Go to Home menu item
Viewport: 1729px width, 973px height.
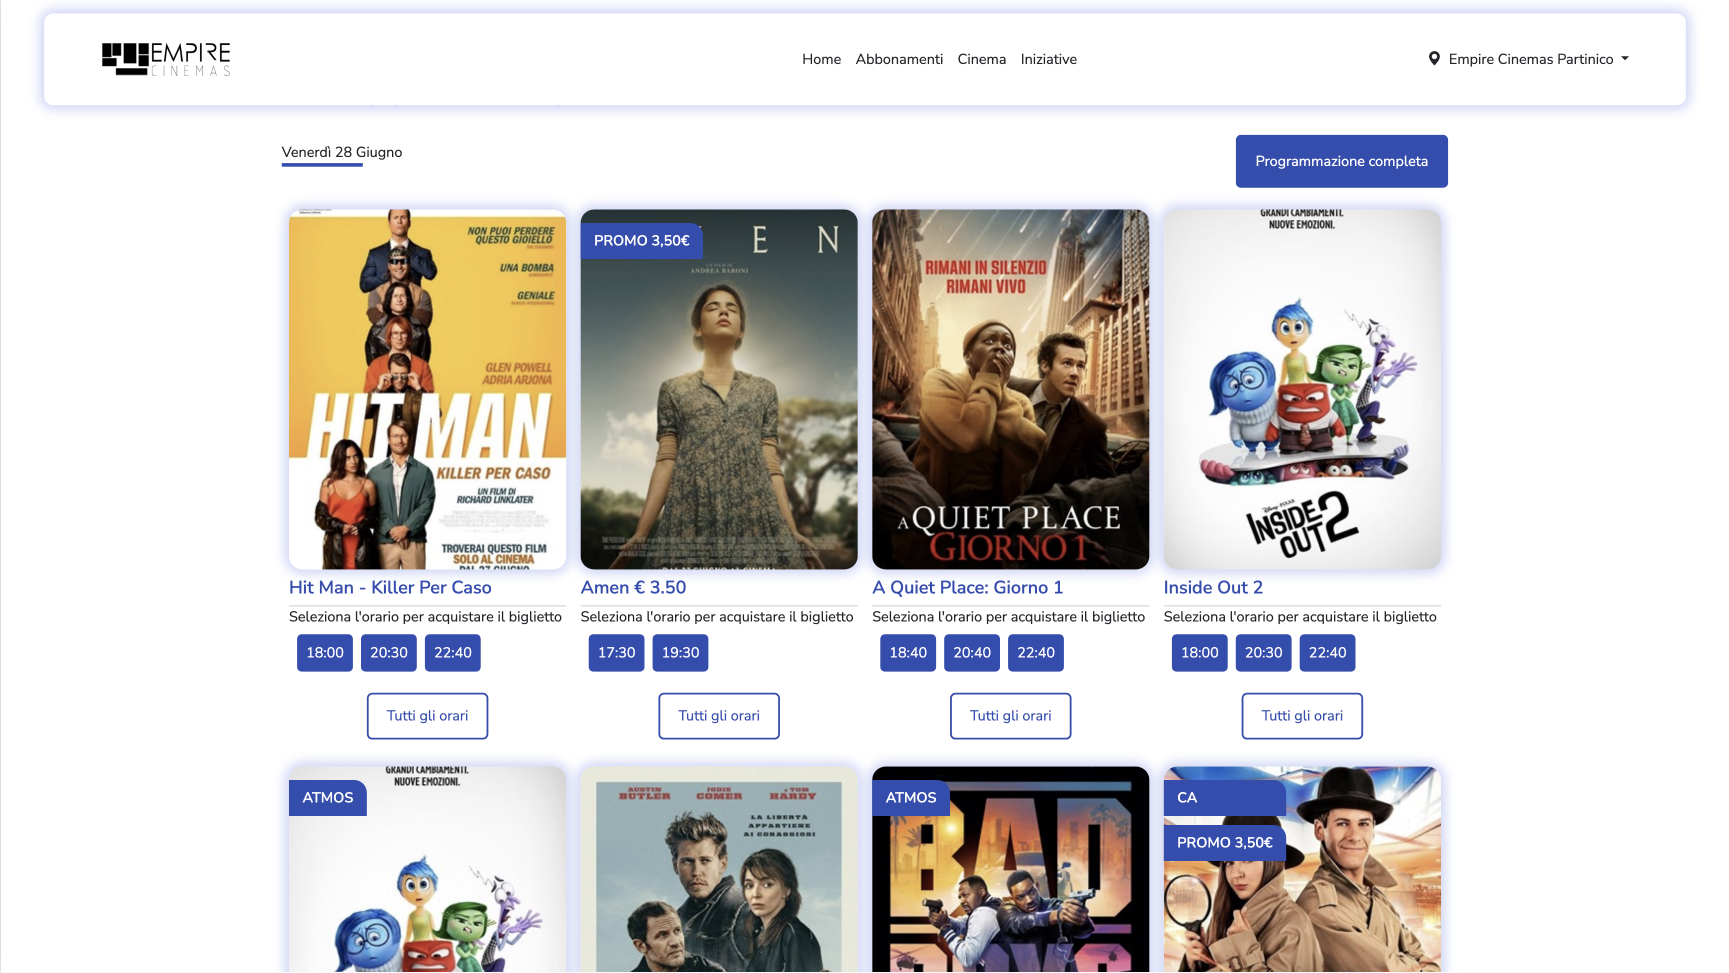click(x=821, y=59)
